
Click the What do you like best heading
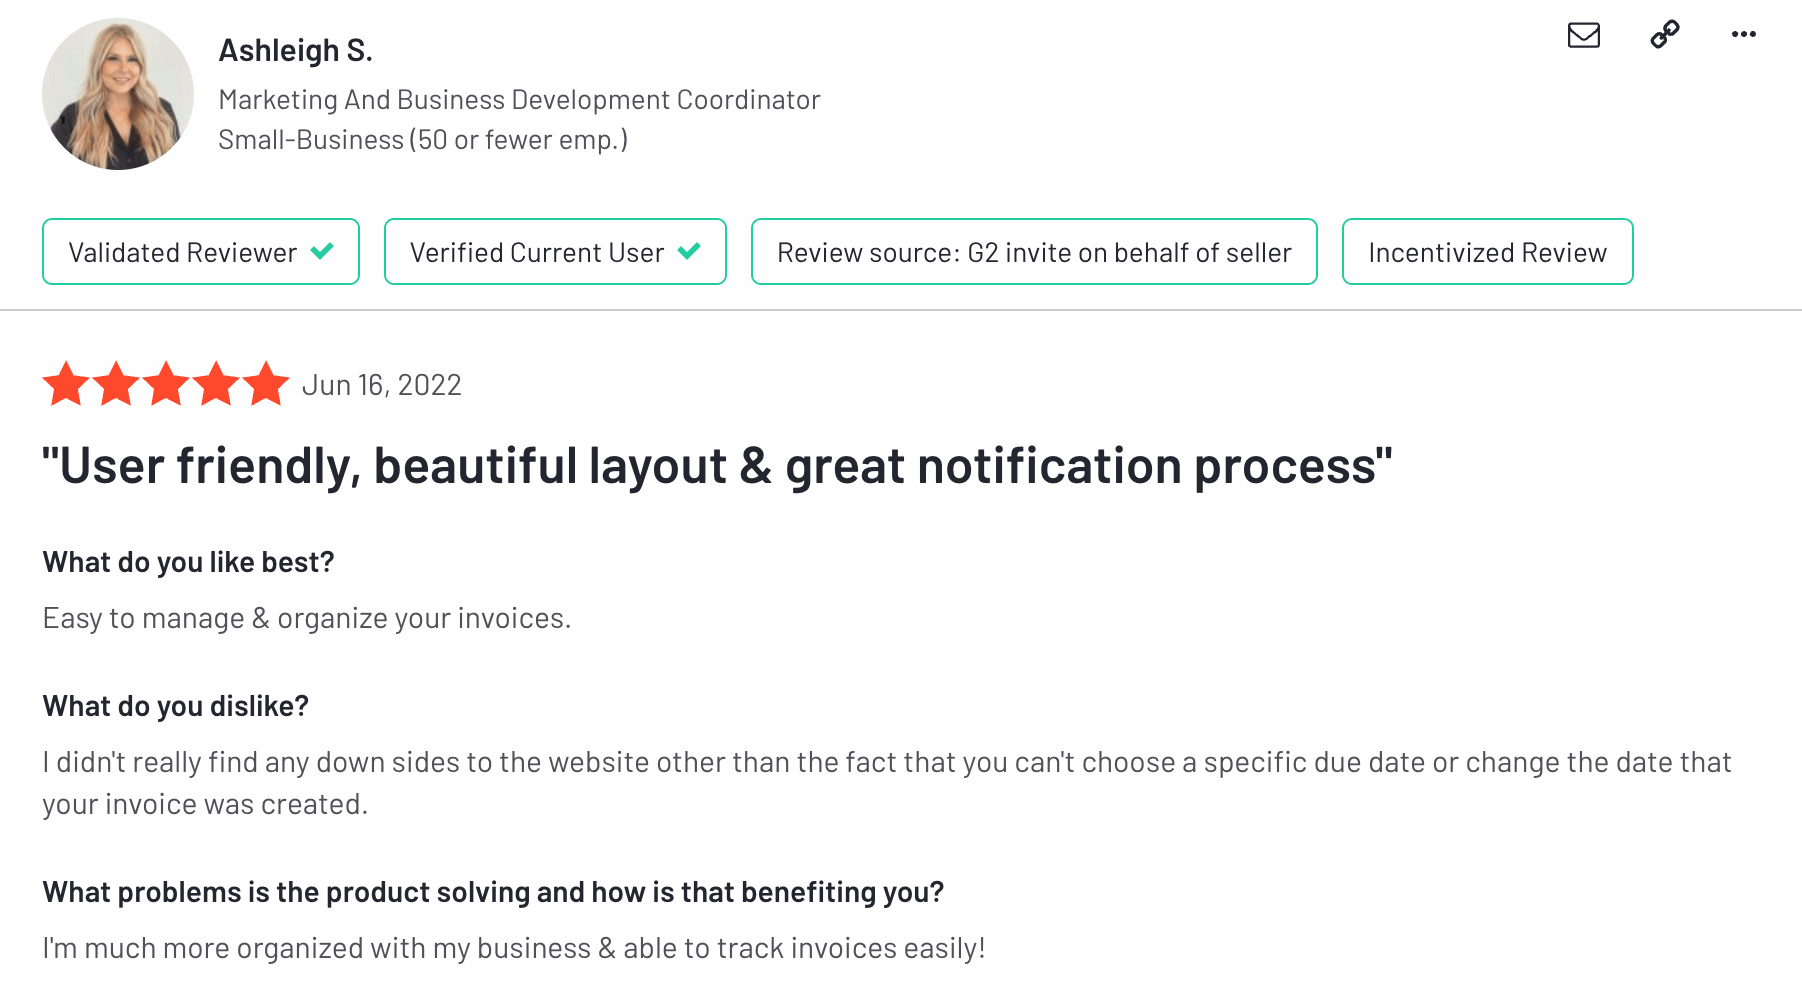point(187,561)
